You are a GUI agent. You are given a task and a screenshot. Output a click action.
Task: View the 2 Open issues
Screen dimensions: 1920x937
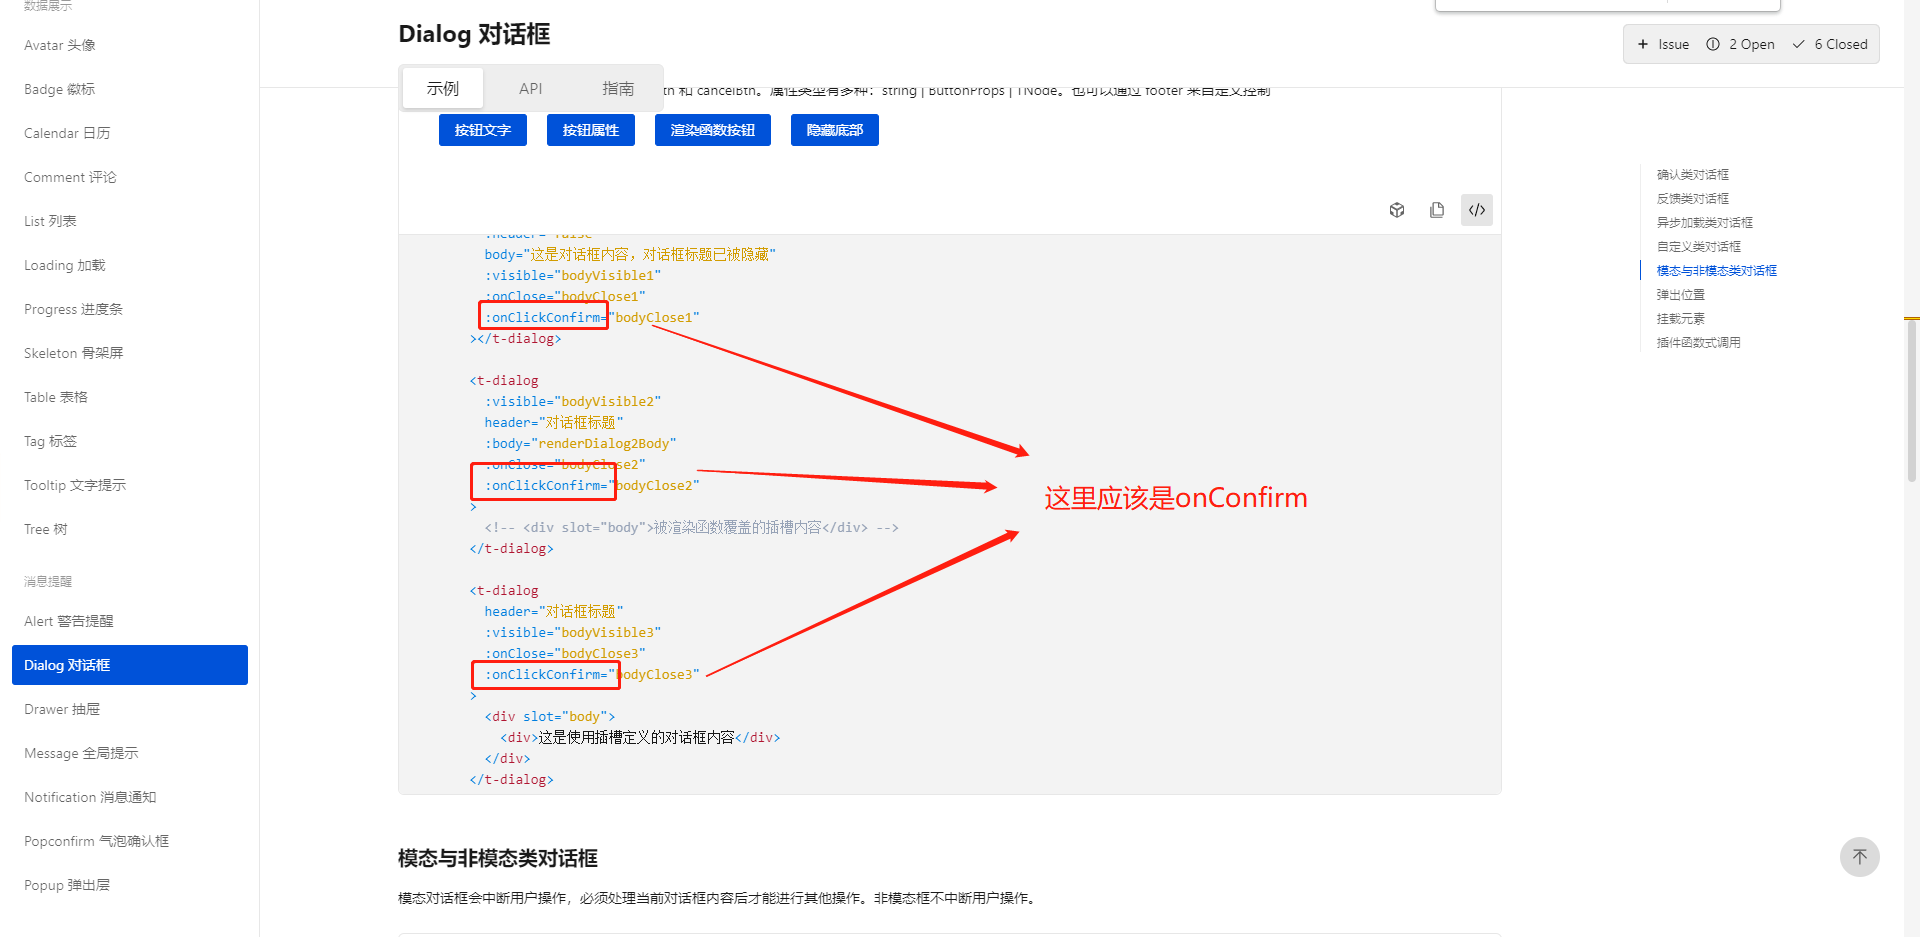[x=1740, y=44]
